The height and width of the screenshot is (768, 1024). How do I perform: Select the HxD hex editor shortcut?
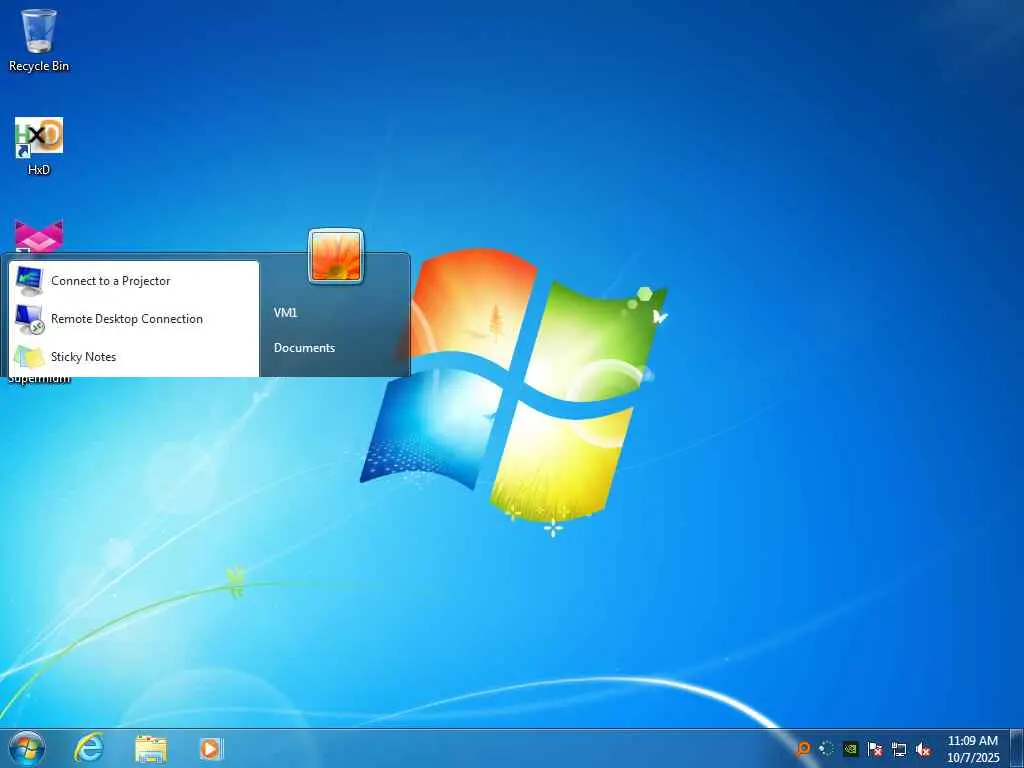(39, 146)
